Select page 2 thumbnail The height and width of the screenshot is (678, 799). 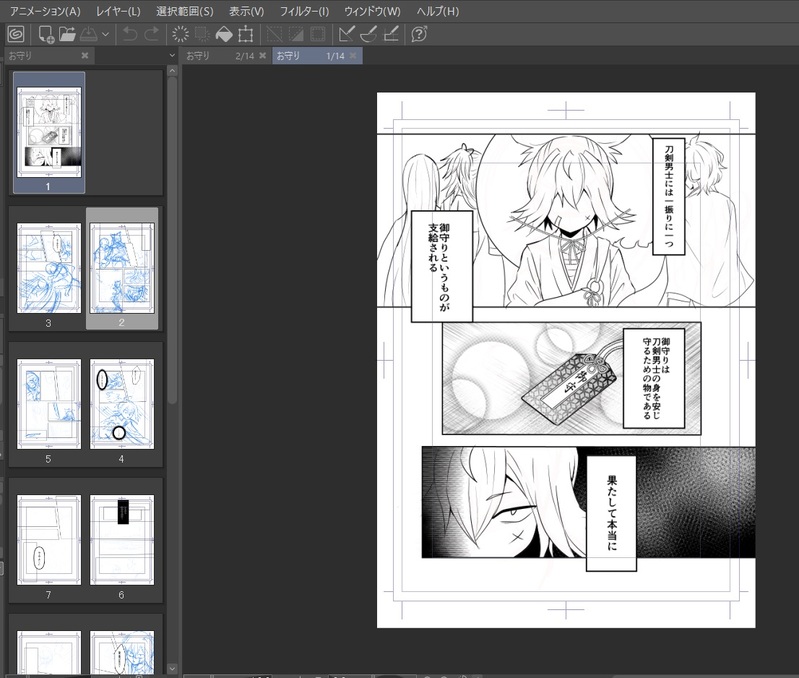click(122, 268)
